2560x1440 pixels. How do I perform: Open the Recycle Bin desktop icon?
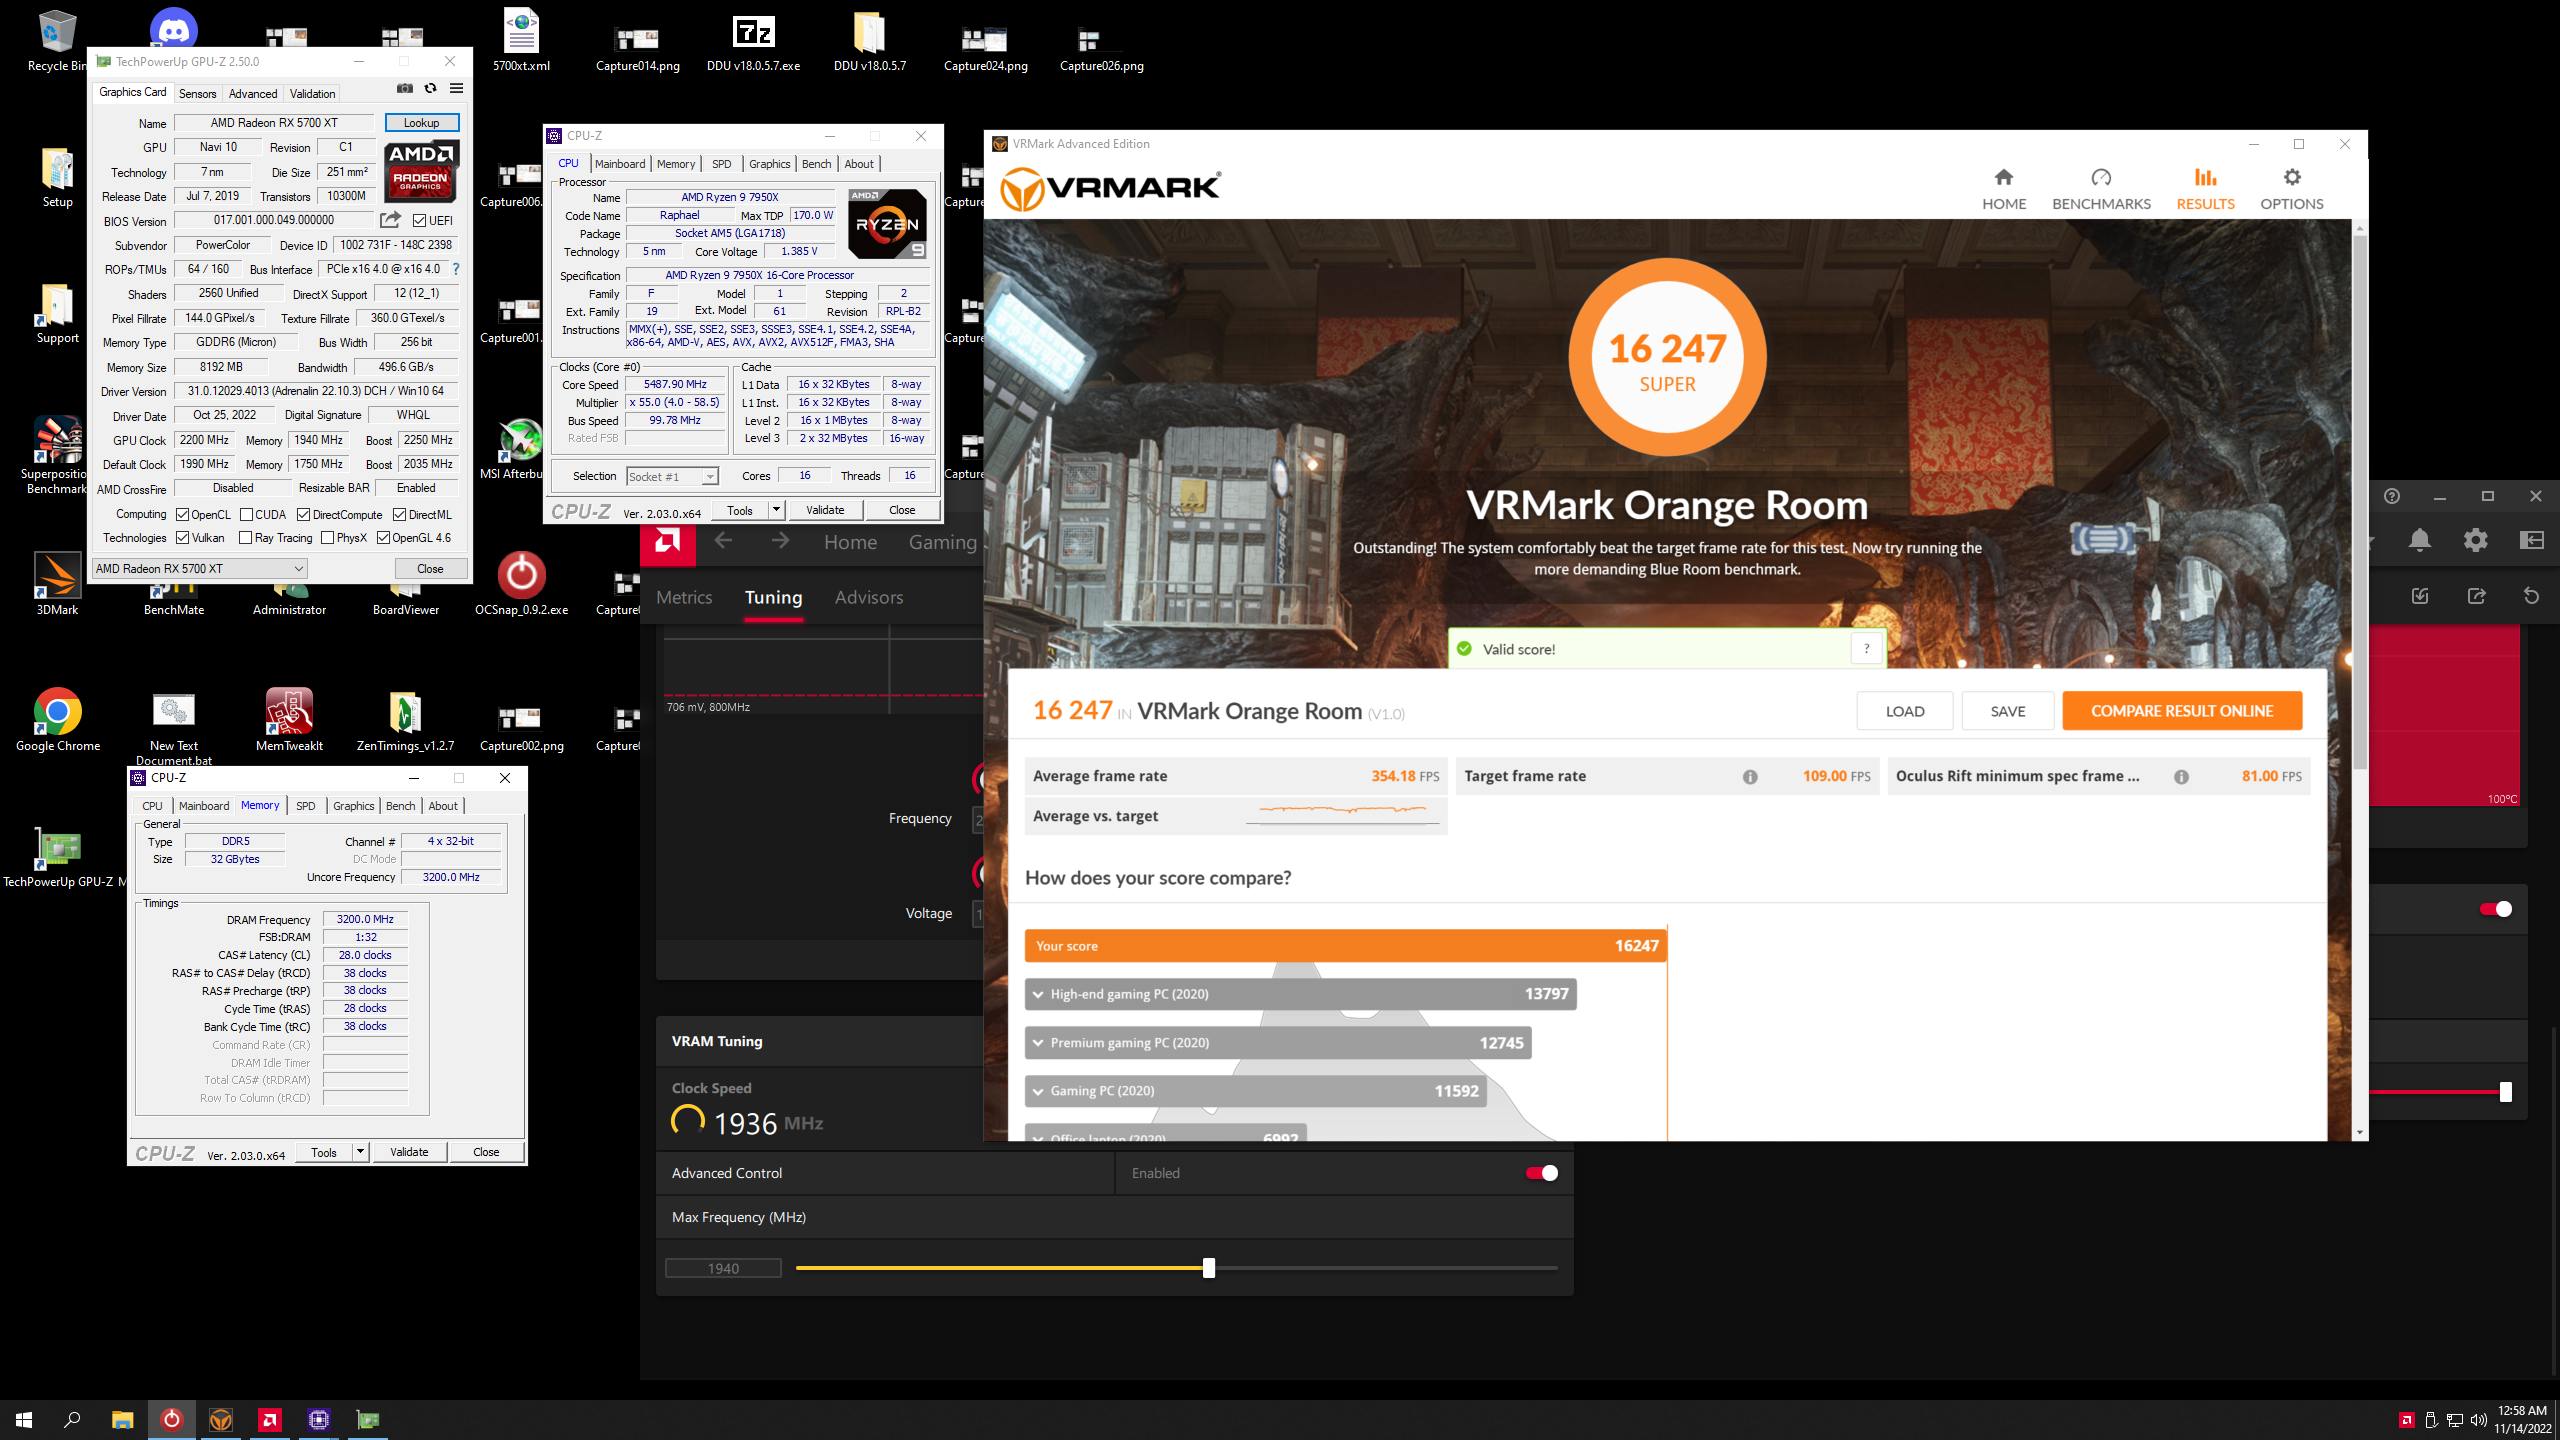(x=57, y=41)
